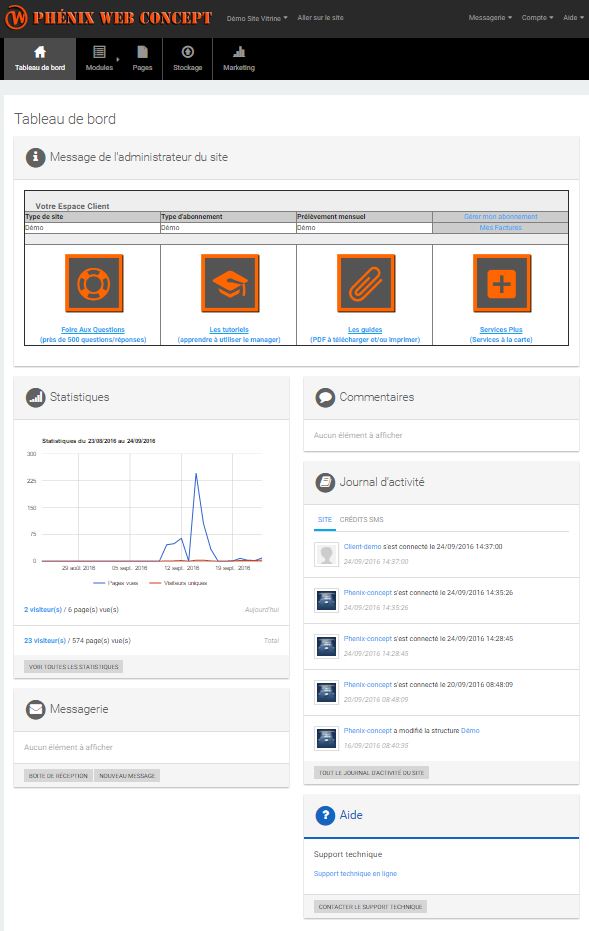Click the Prélèvement mensuel column header
The width and height of the screenshot is (589, 931).
point(331,217)
